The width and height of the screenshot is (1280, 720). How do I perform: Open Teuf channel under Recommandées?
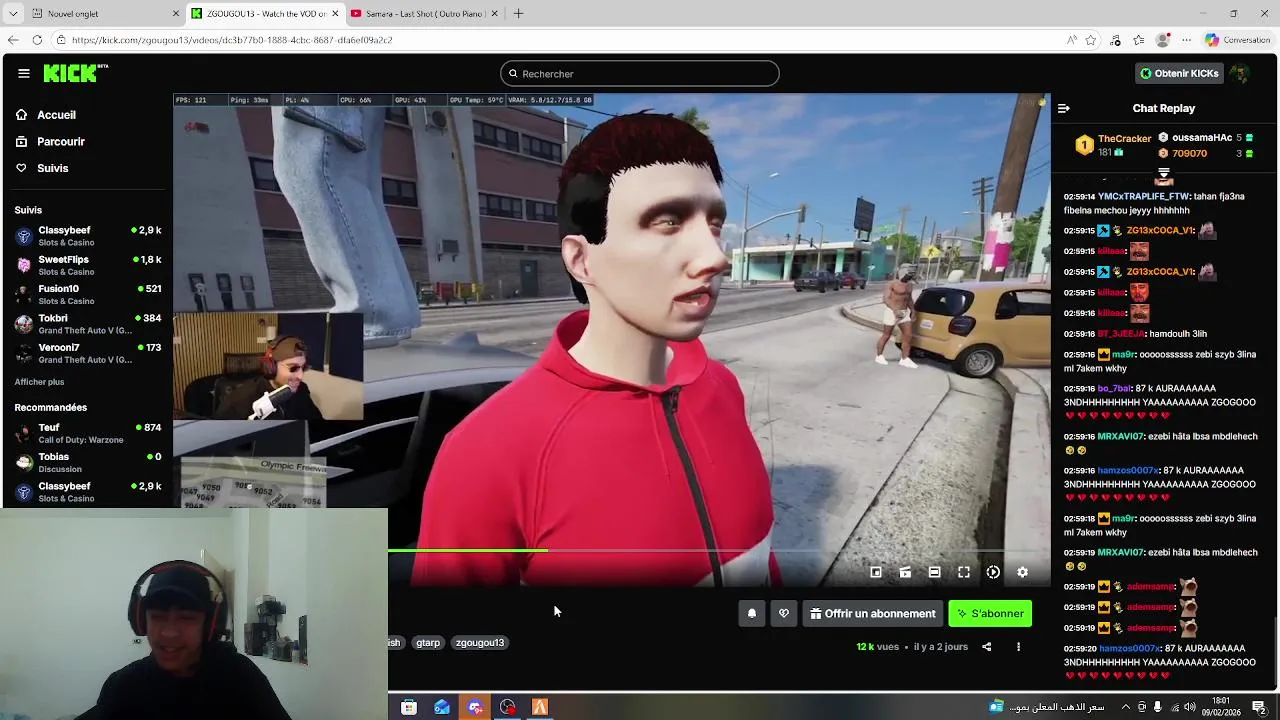point(88,433)
